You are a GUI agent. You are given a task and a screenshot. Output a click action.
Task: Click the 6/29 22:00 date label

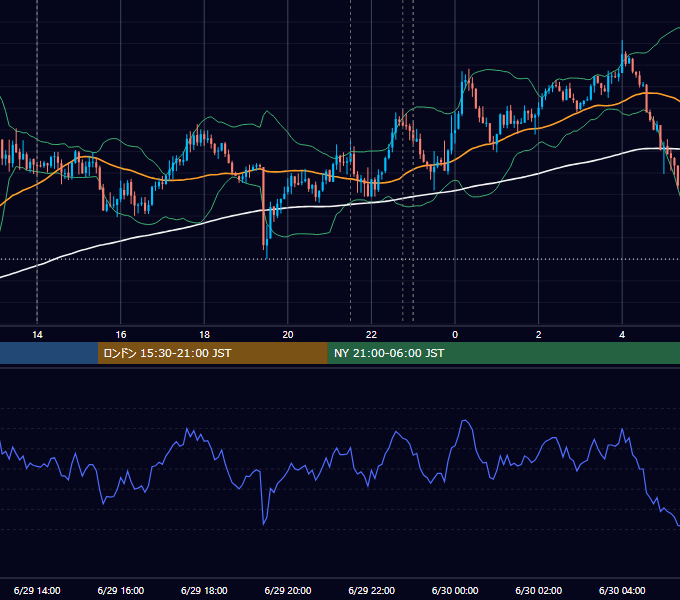[x=372, y=590]
